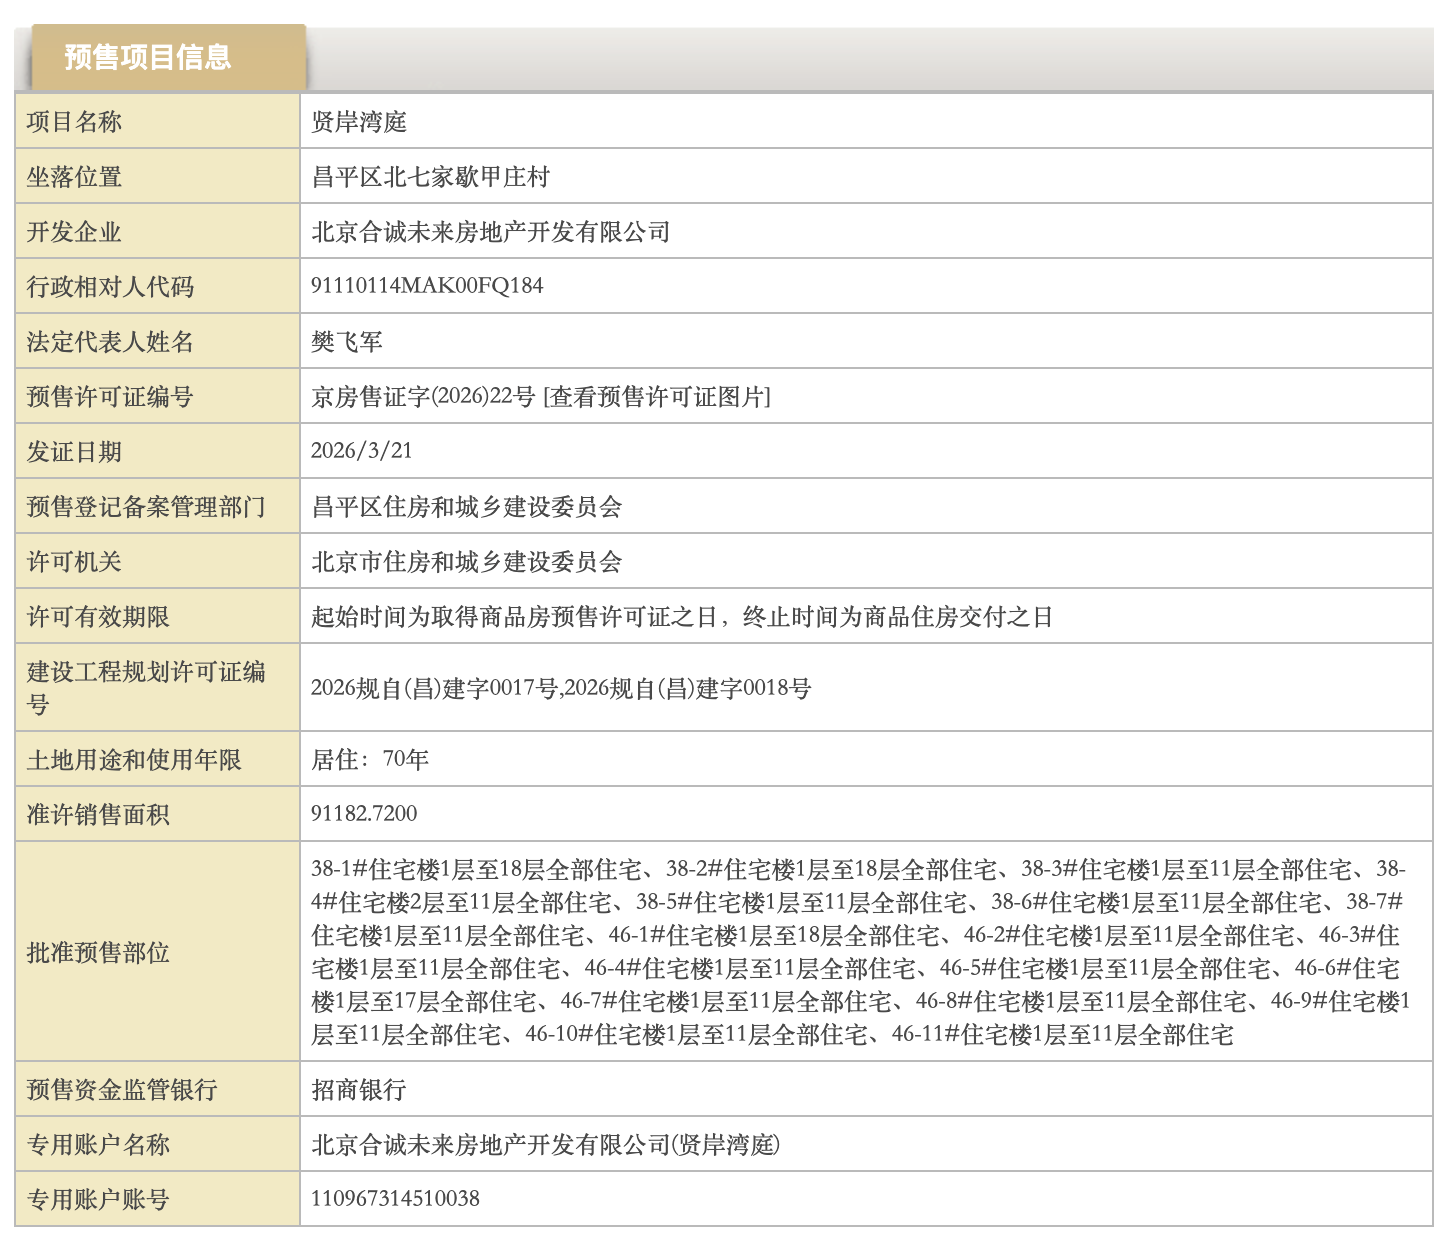This screenshot has width=1456, height=1240.
Task: Click 北京市住房和城乡建设委员会 authority value
Action: tap(467, 562)
